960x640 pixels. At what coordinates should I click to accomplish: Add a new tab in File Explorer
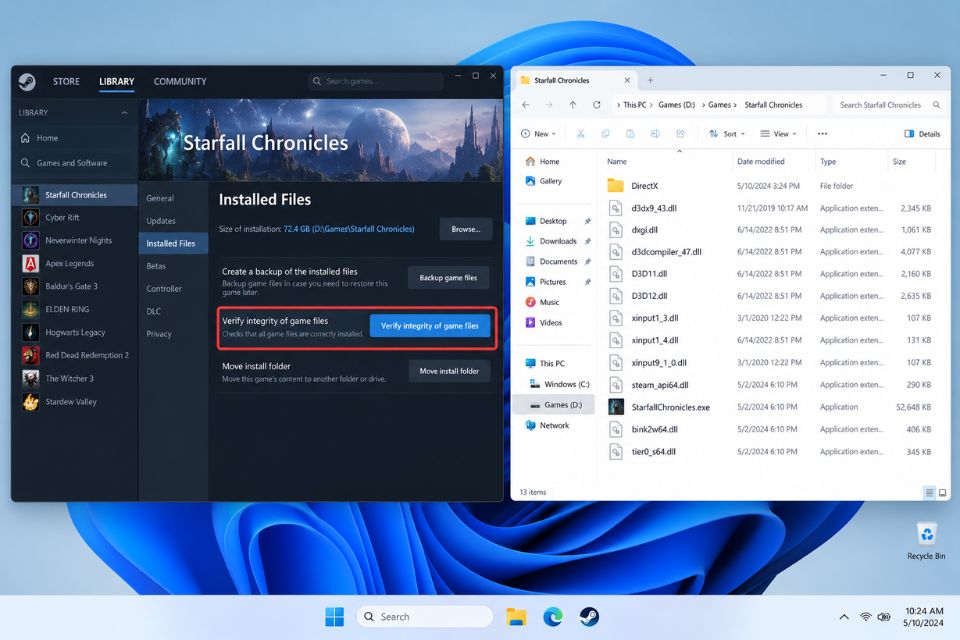point(650,80)
